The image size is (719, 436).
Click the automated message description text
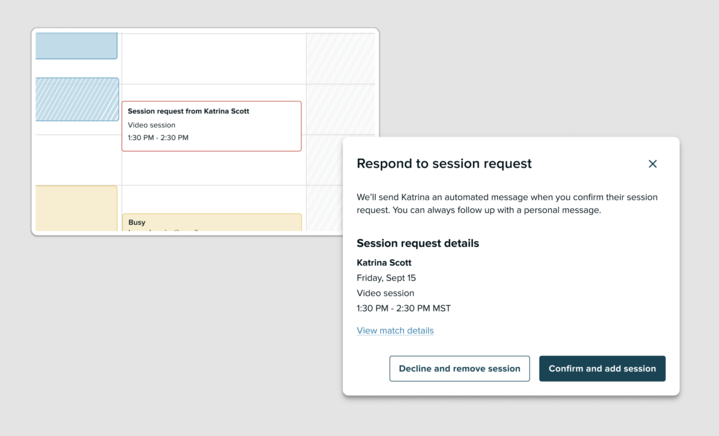507,203
